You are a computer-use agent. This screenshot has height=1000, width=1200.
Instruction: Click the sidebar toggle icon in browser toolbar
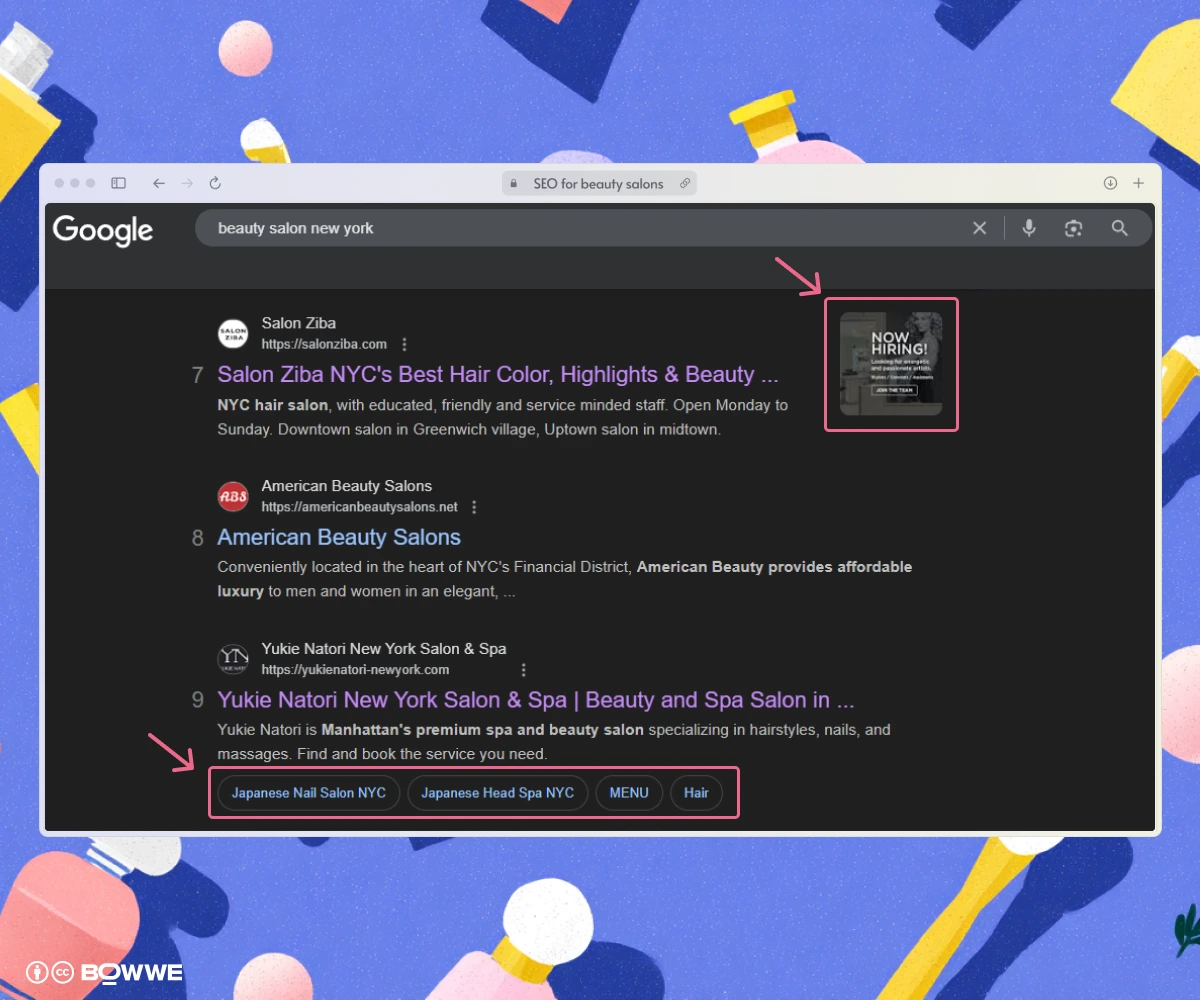point(118,183)
